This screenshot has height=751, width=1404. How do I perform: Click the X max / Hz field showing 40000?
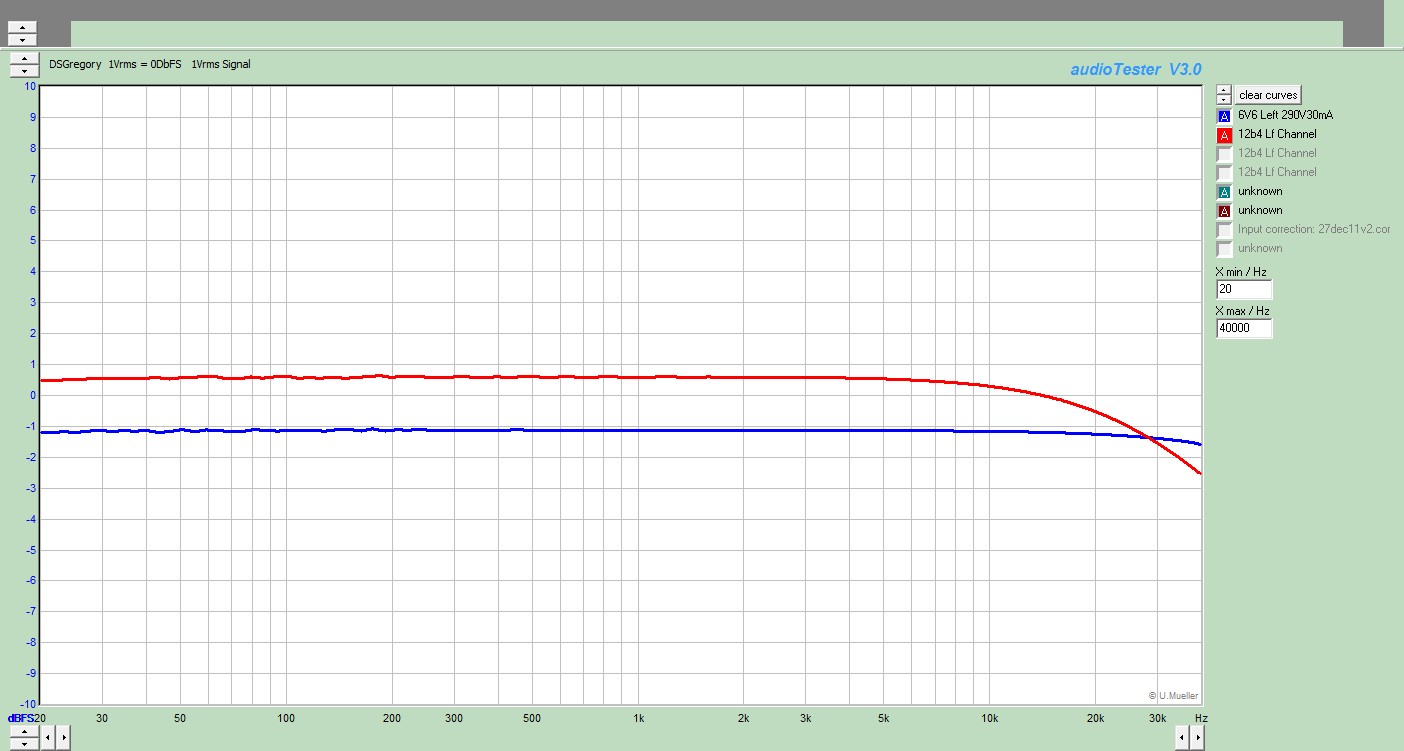(1244, 328)
